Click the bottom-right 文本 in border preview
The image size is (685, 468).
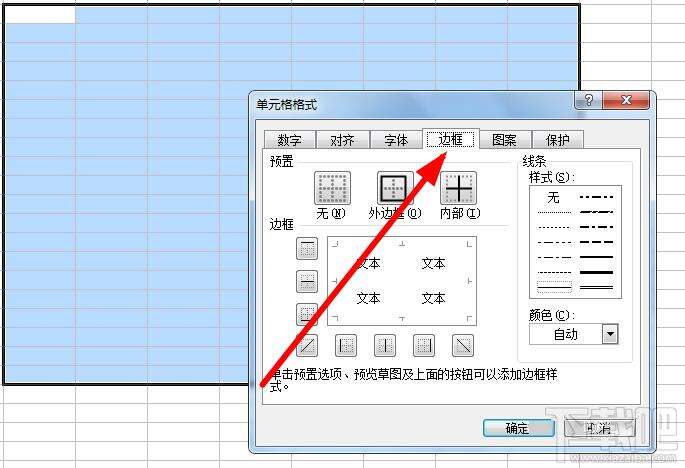point(433,298)
